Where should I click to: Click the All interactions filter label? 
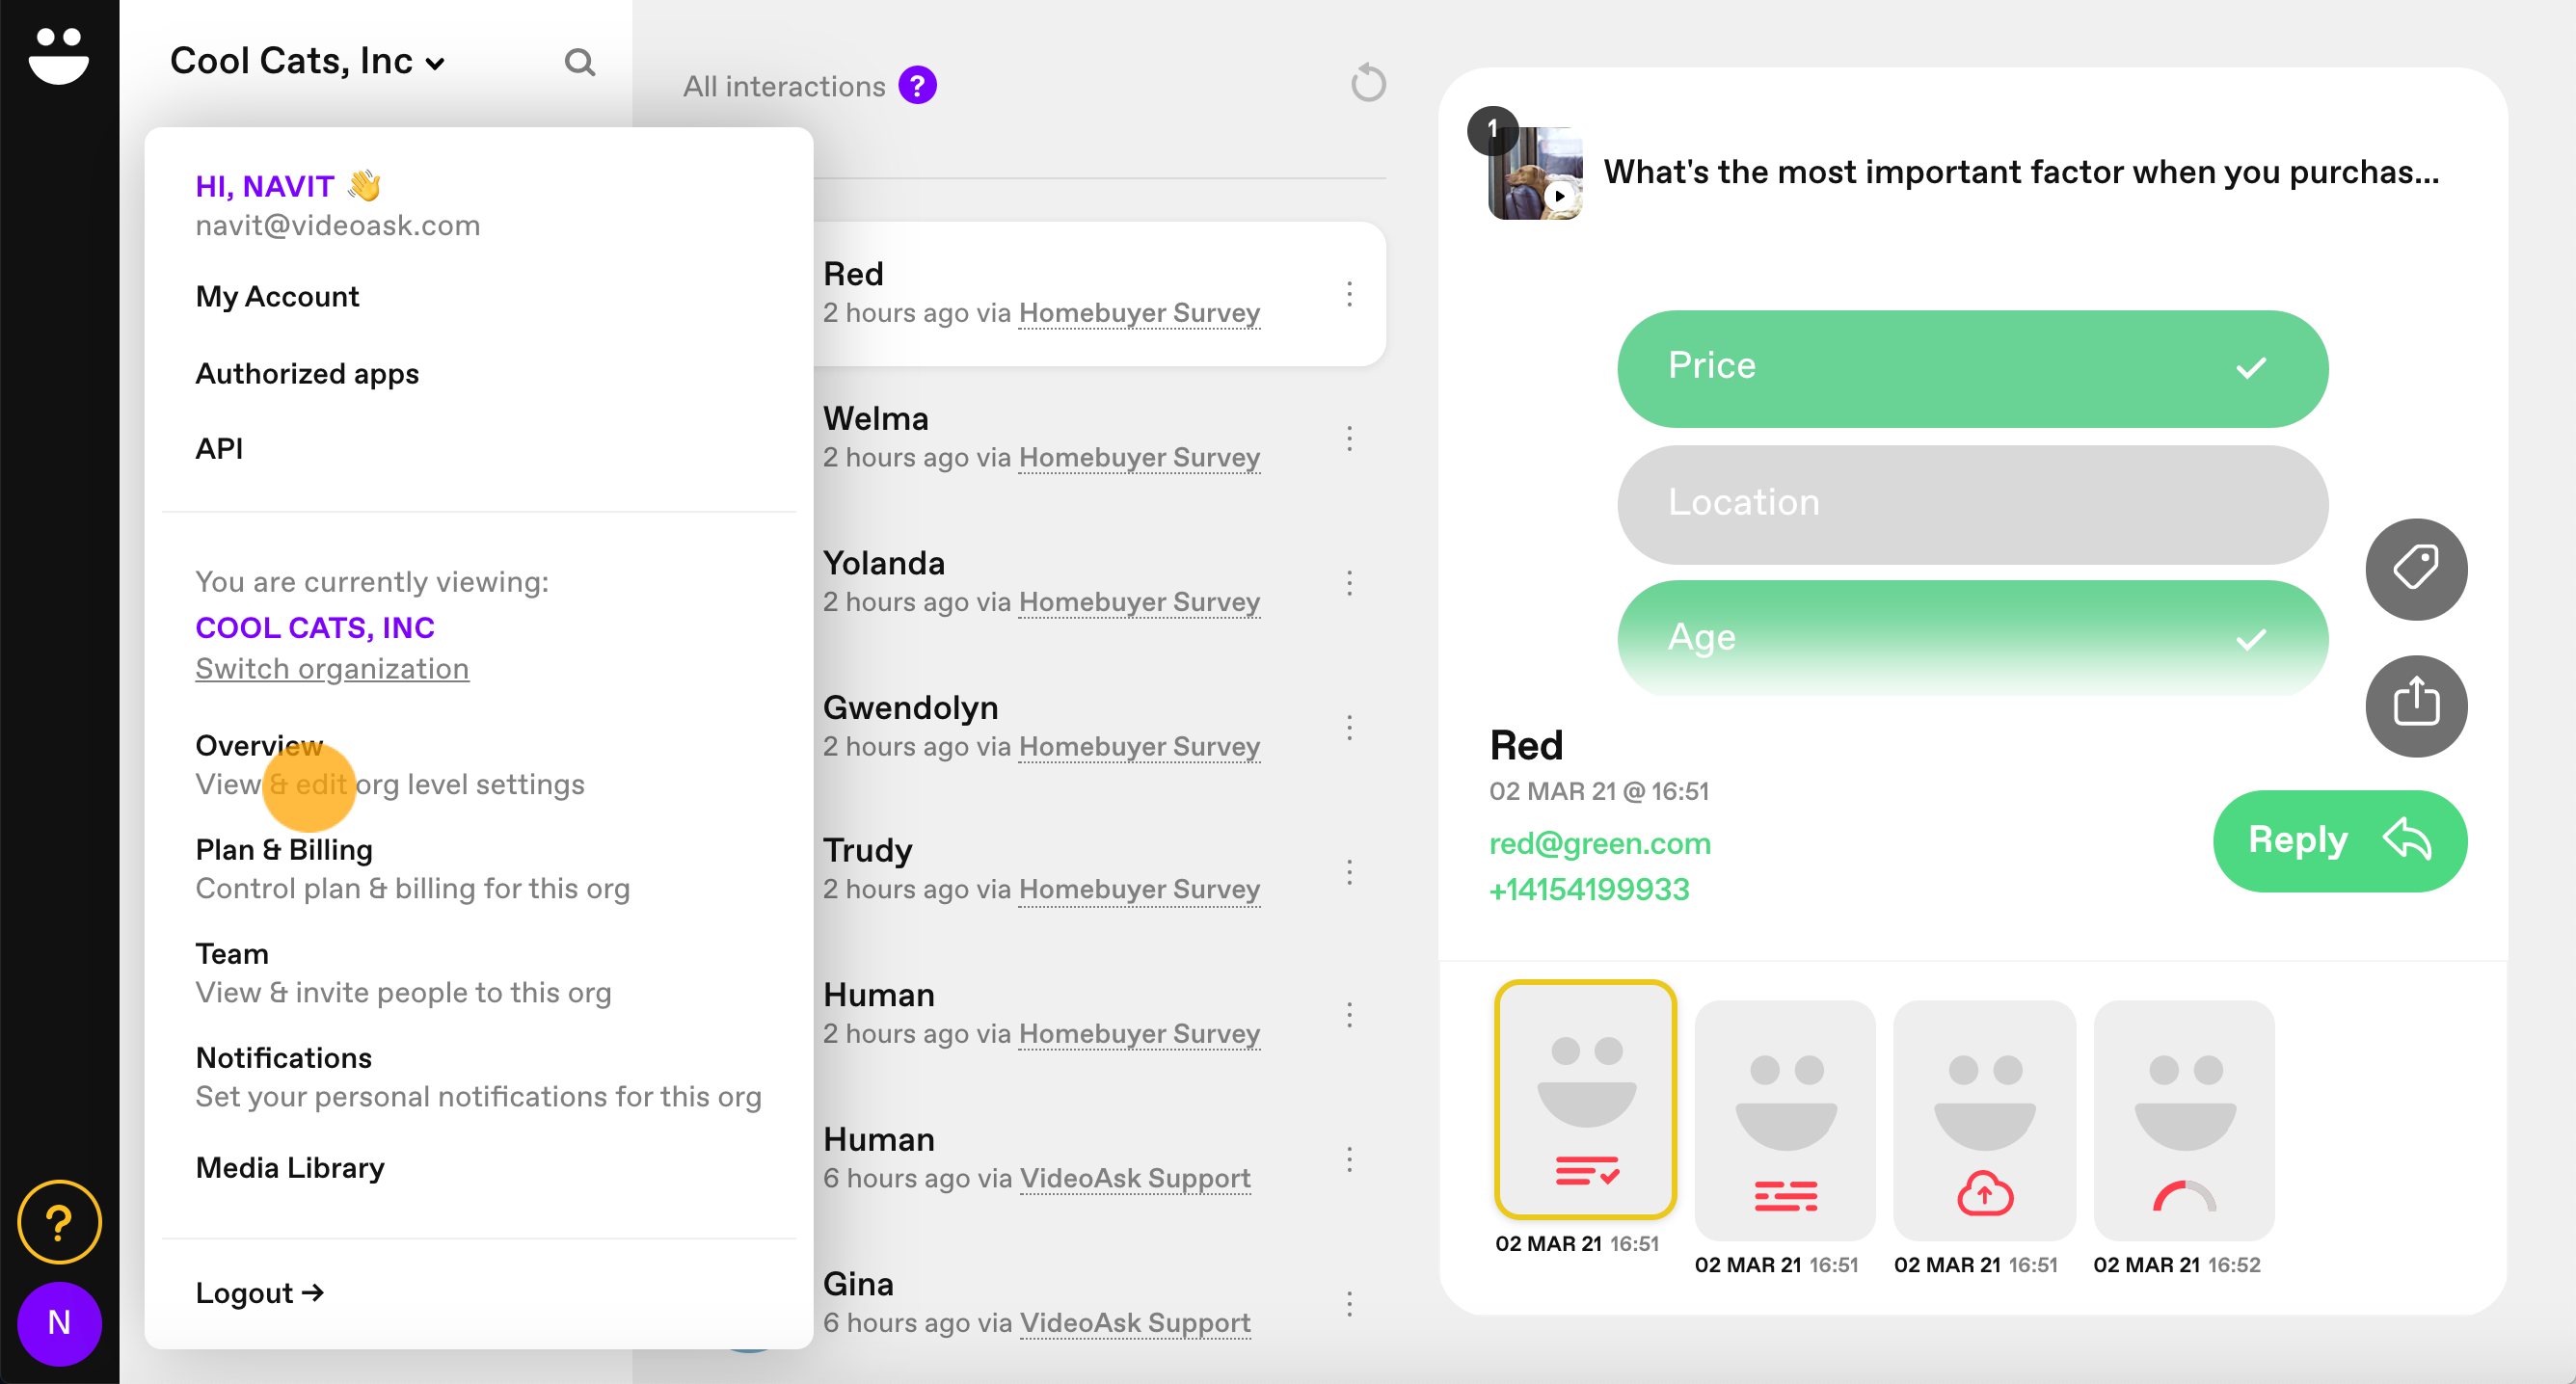pyautogui.click(x=783, y=87)
